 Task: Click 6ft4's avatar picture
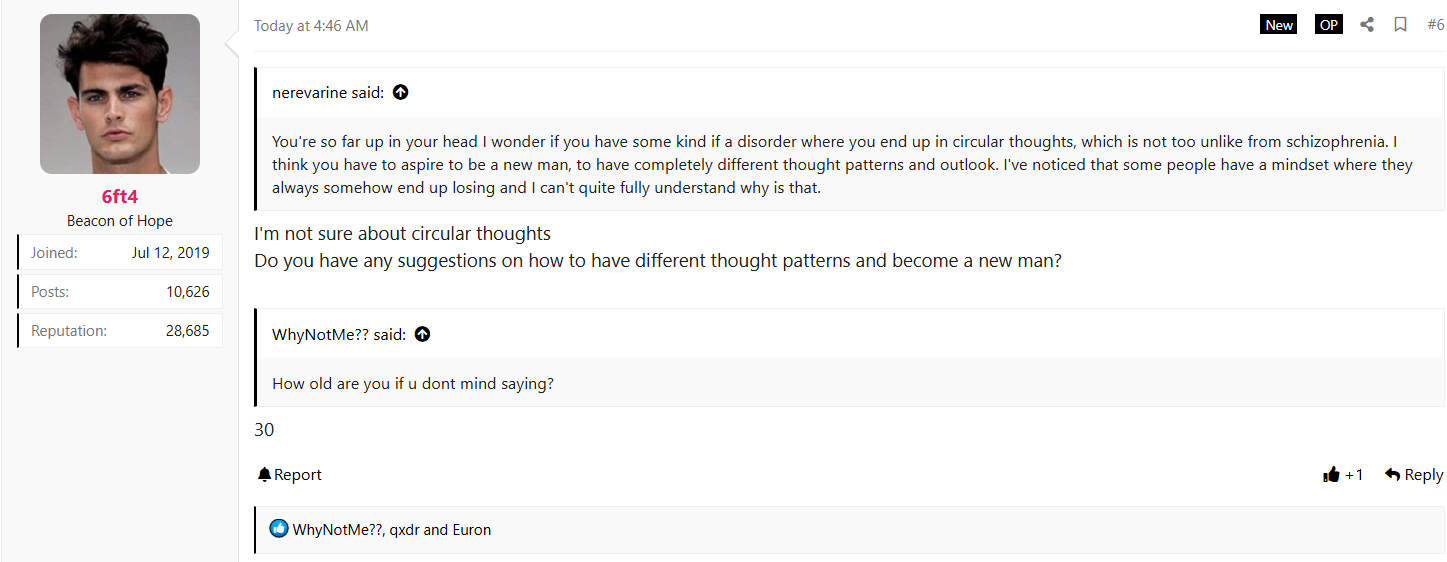(120, 94)
